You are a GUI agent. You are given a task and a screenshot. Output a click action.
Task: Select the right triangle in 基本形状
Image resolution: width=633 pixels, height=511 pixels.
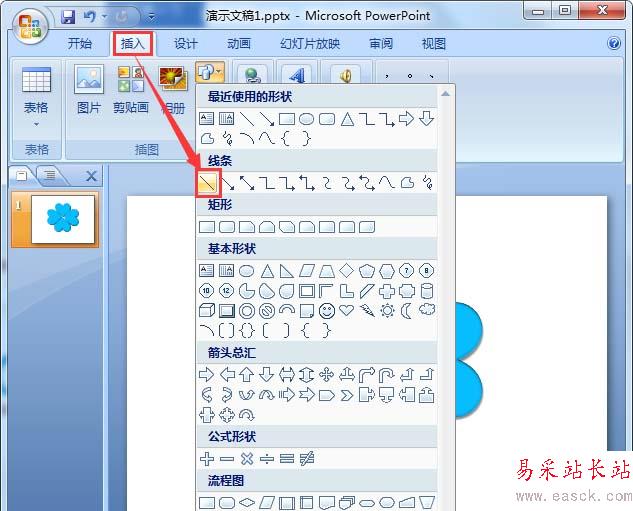pos(287,271)
